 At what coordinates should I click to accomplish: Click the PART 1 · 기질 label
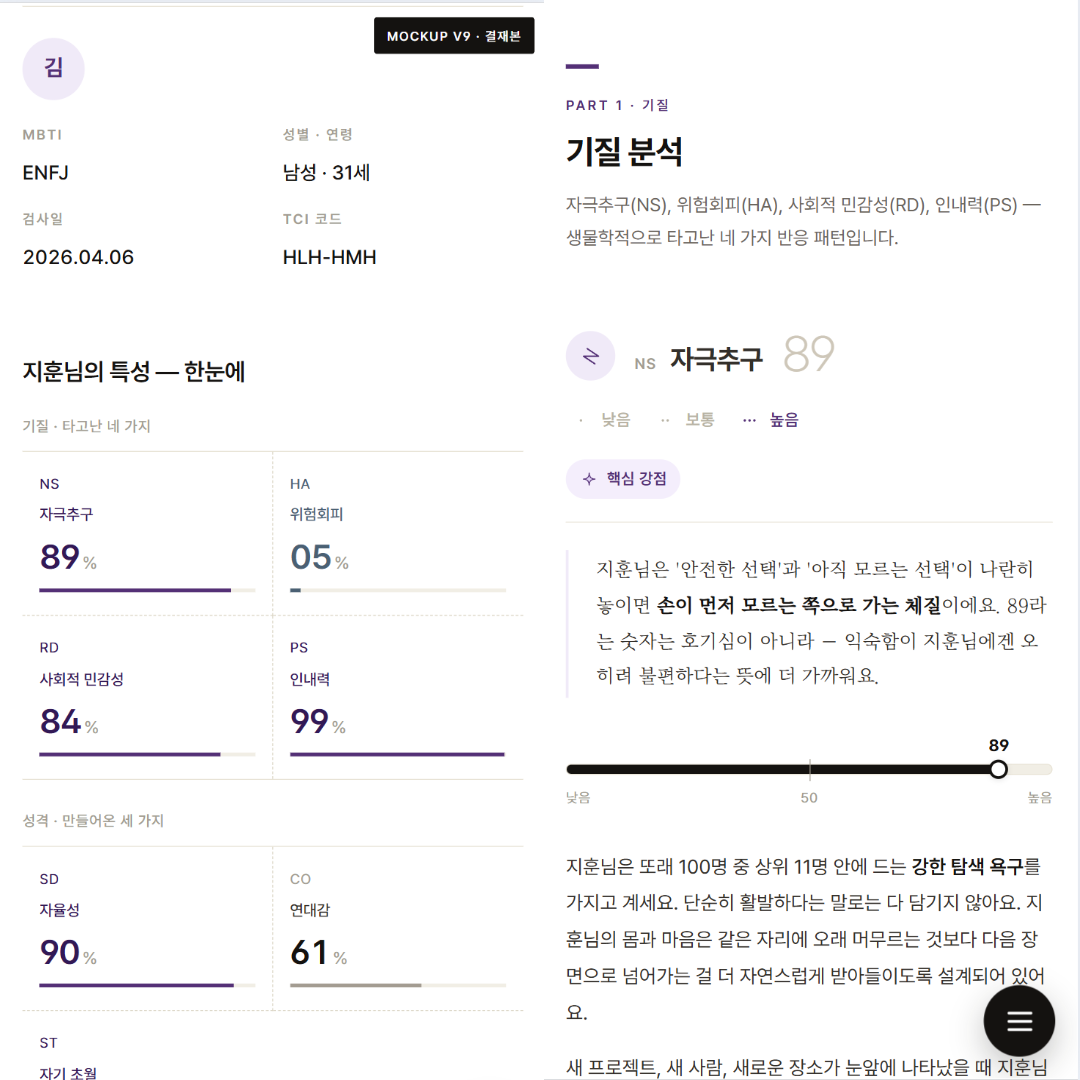click(617, 105)
